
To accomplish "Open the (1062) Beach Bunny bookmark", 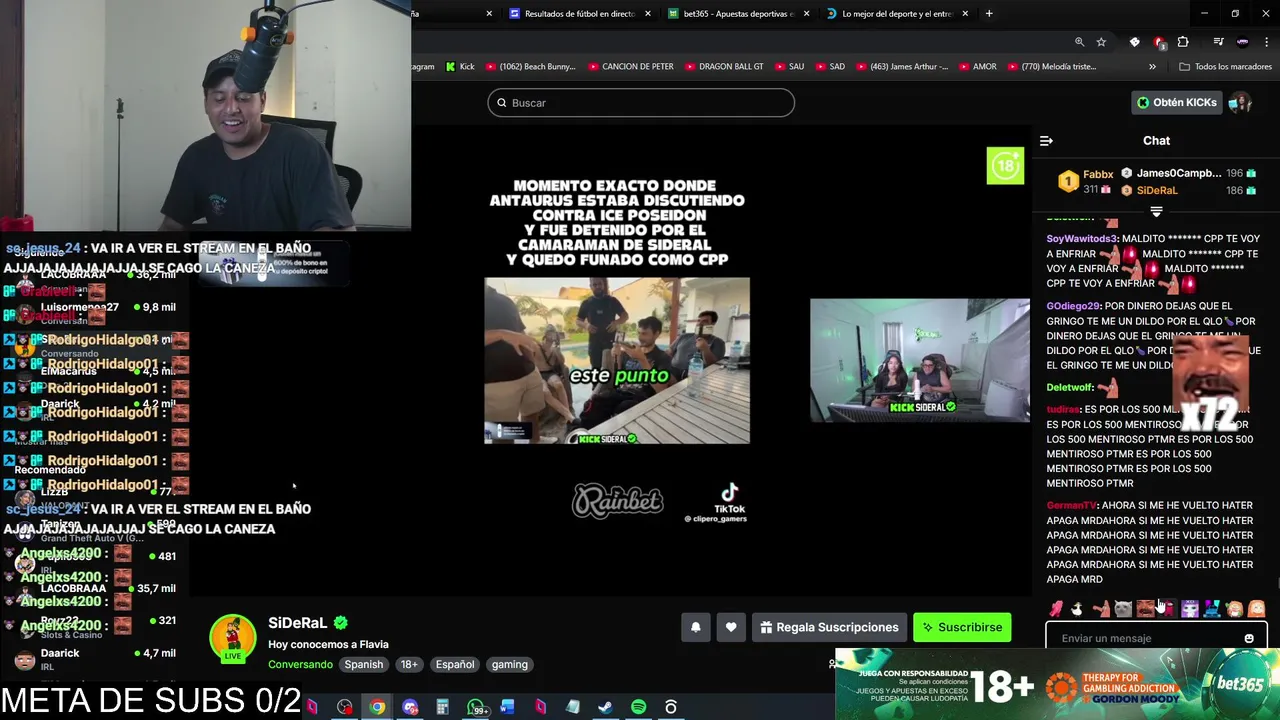I will [x=530, y=67].
